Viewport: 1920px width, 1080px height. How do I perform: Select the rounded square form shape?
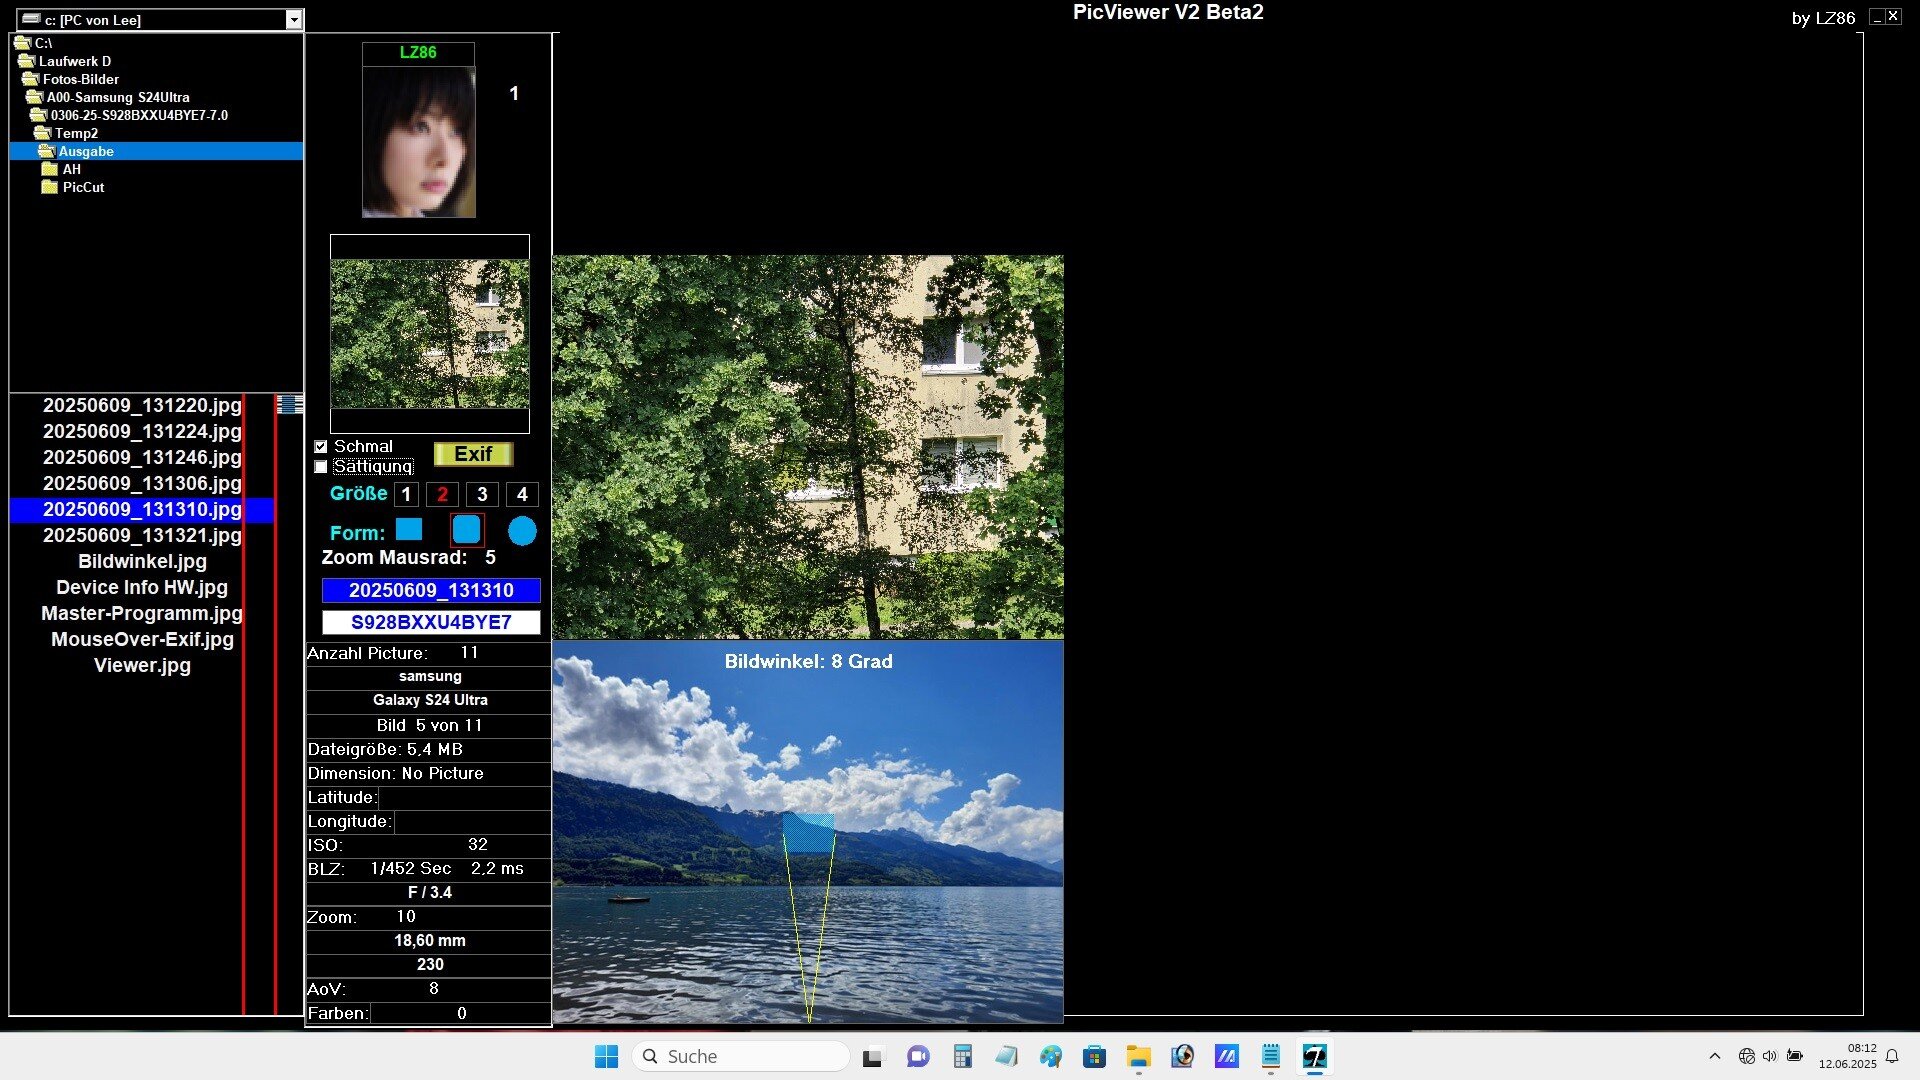pos(466,530)
